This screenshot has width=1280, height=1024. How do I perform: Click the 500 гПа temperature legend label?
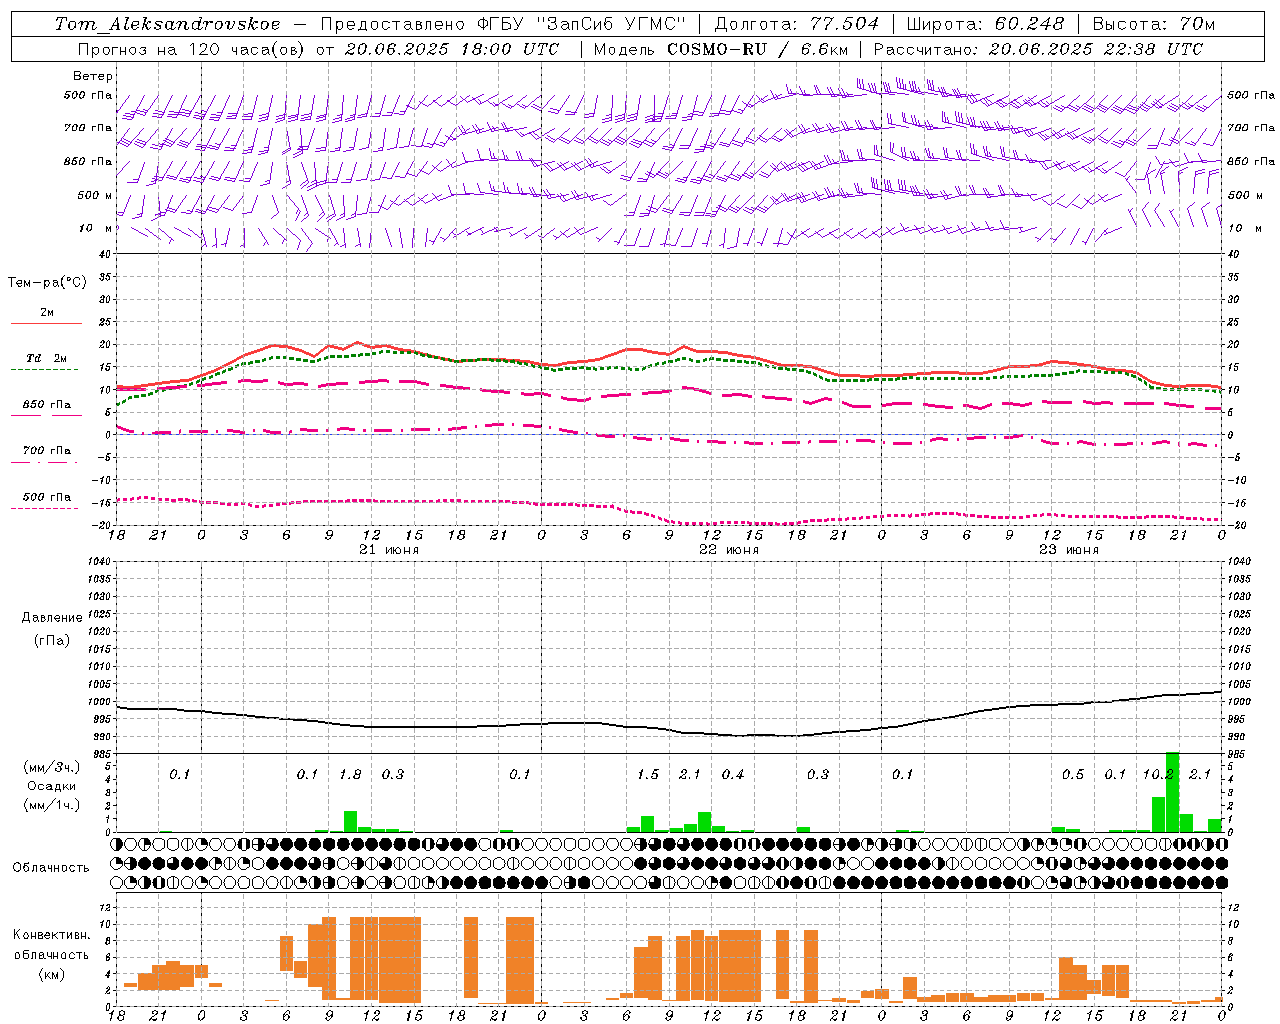(x=47, y=497)
